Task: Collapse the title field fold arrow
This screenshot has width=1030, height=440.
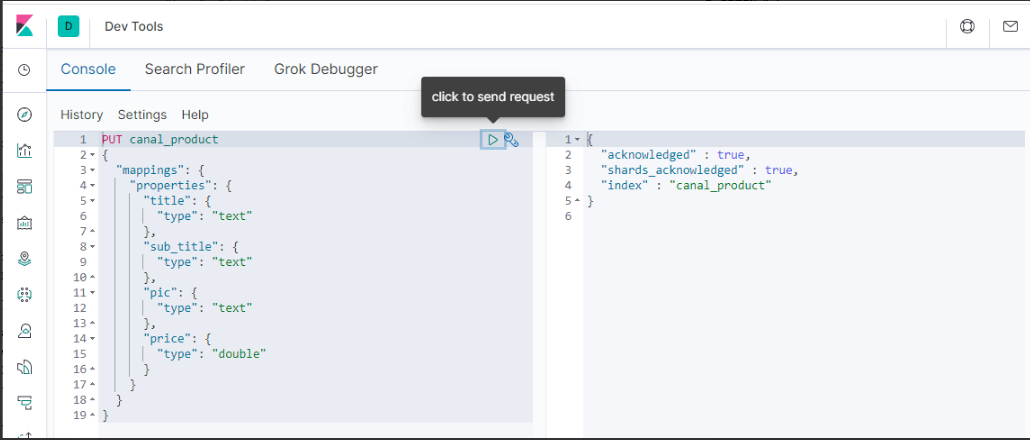Action: coord(93,201)
